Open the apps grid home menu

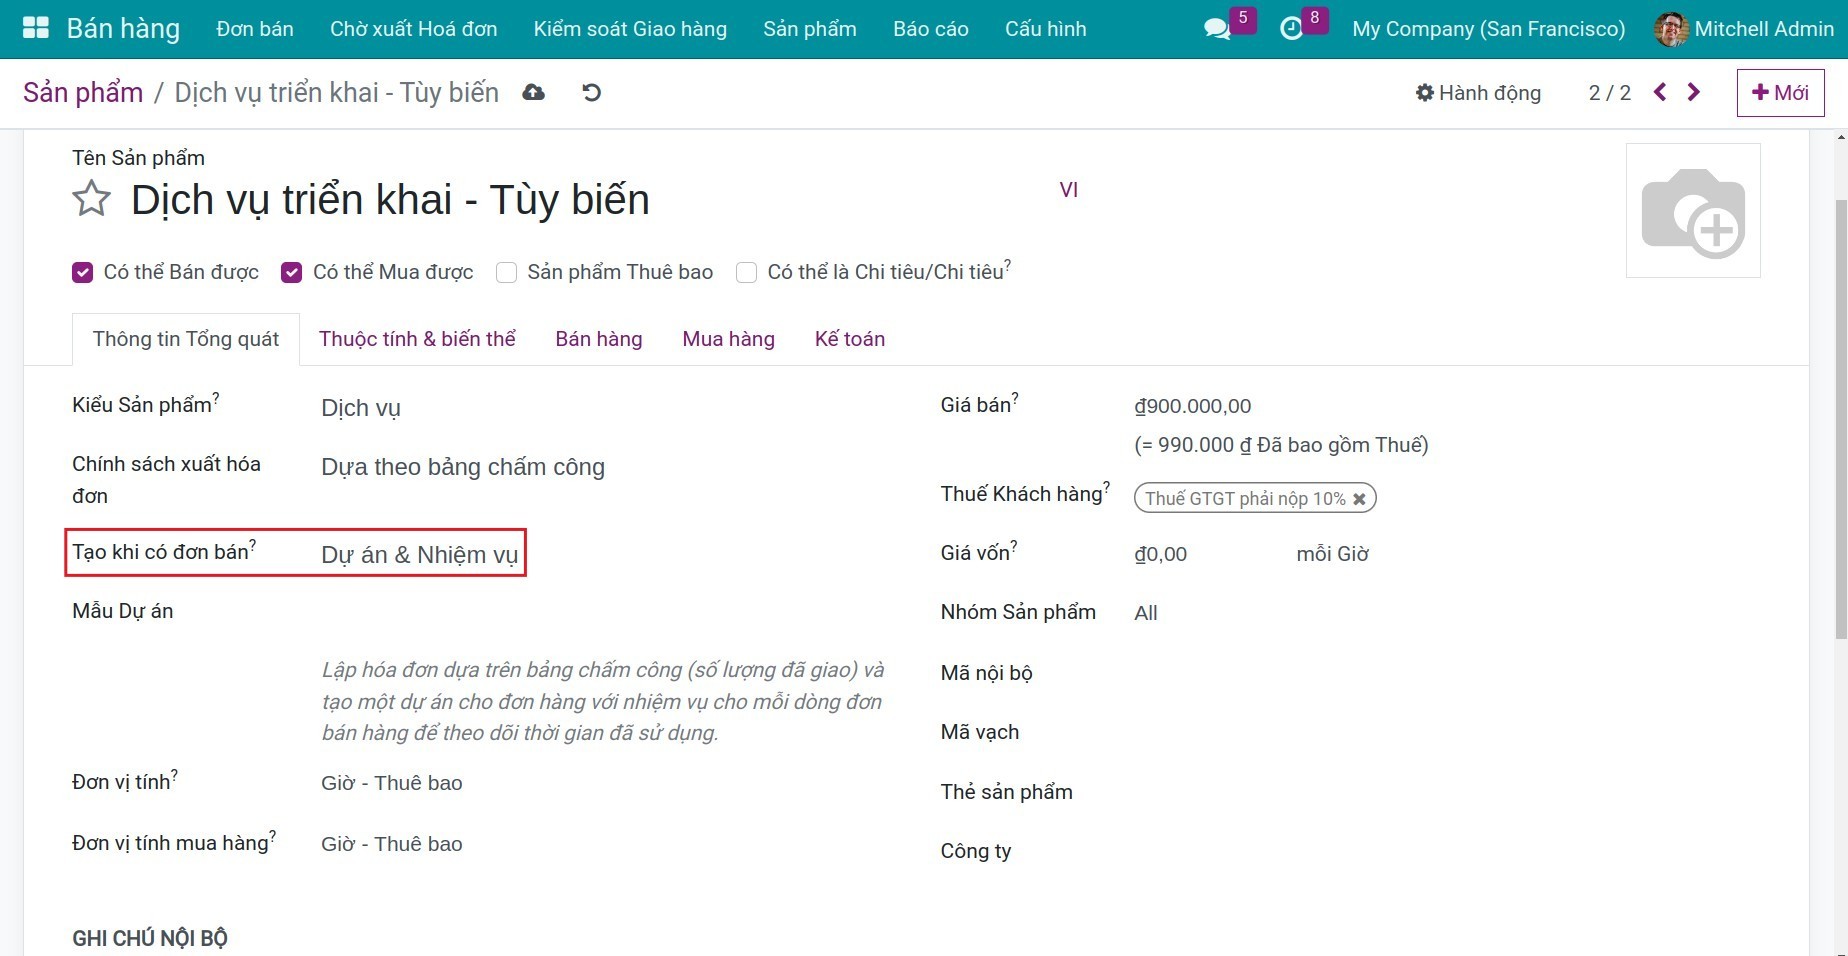point(35,28)
